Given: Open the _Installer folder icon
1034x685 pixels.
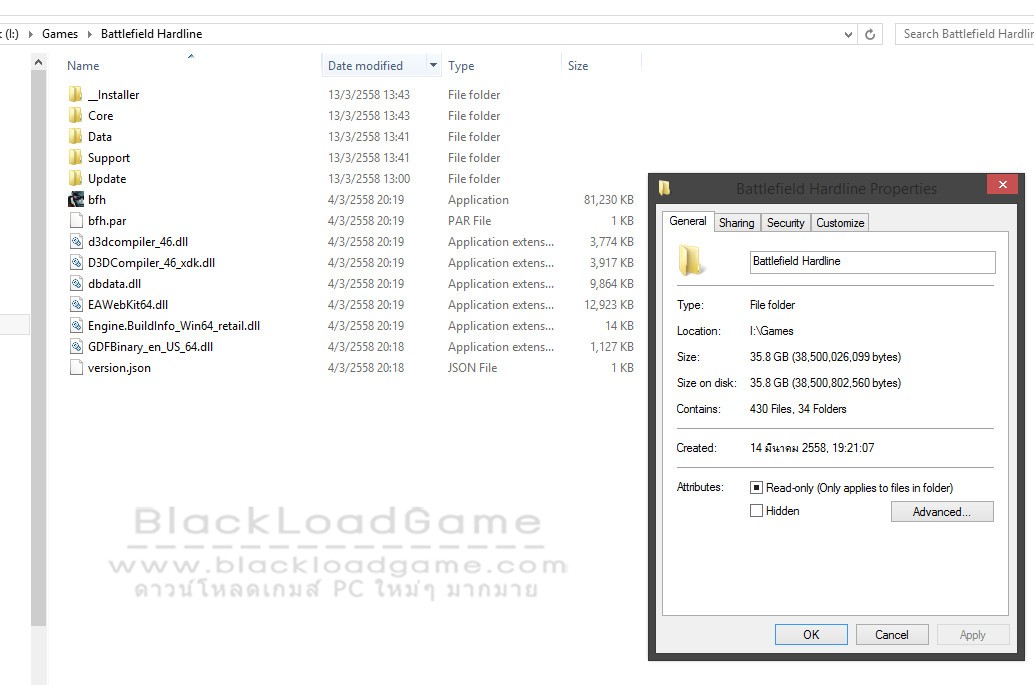Looking at the screenshot, I should click(x=76, y=94).
